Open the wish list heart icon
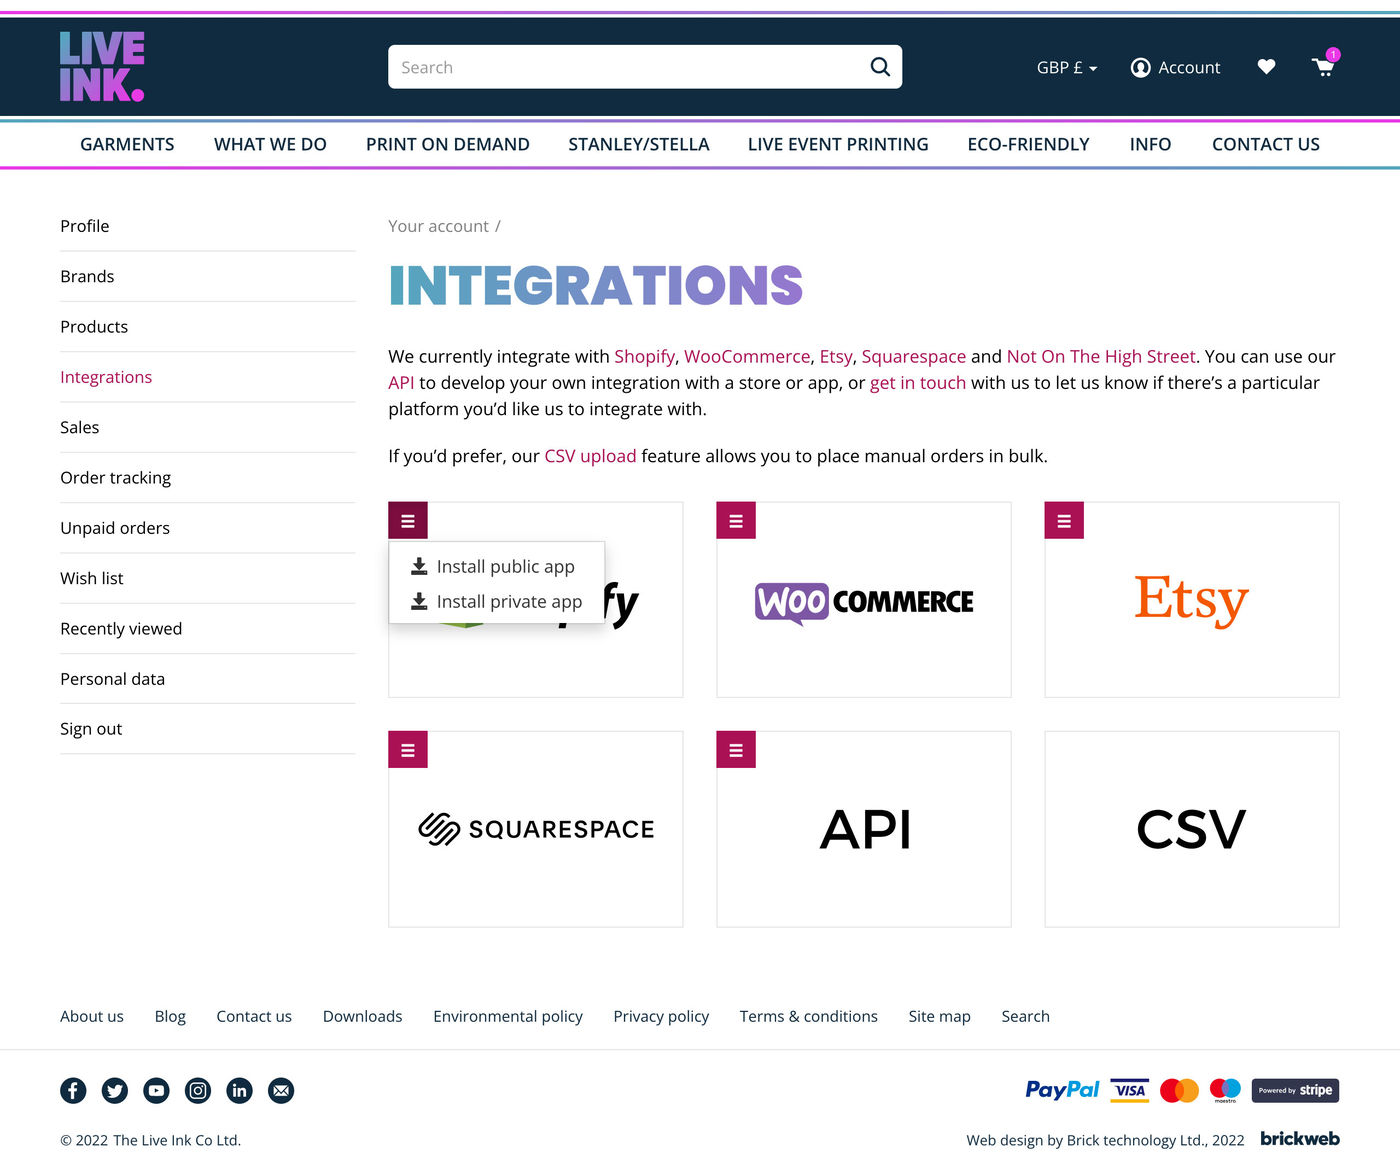Image resolution: width=1400 pixels, height=1176 pixels. 1266,67
